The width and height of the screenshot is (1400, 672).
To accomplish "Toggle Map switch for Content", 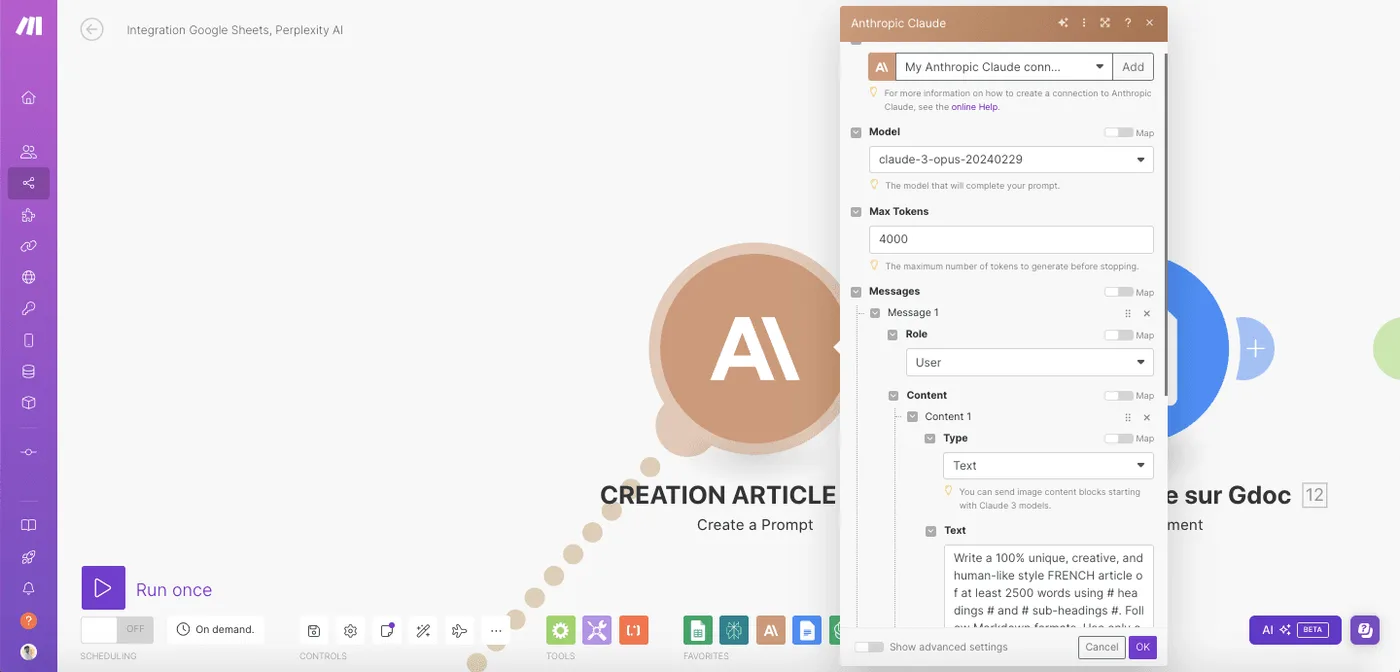I will (x=1118, y=396).
